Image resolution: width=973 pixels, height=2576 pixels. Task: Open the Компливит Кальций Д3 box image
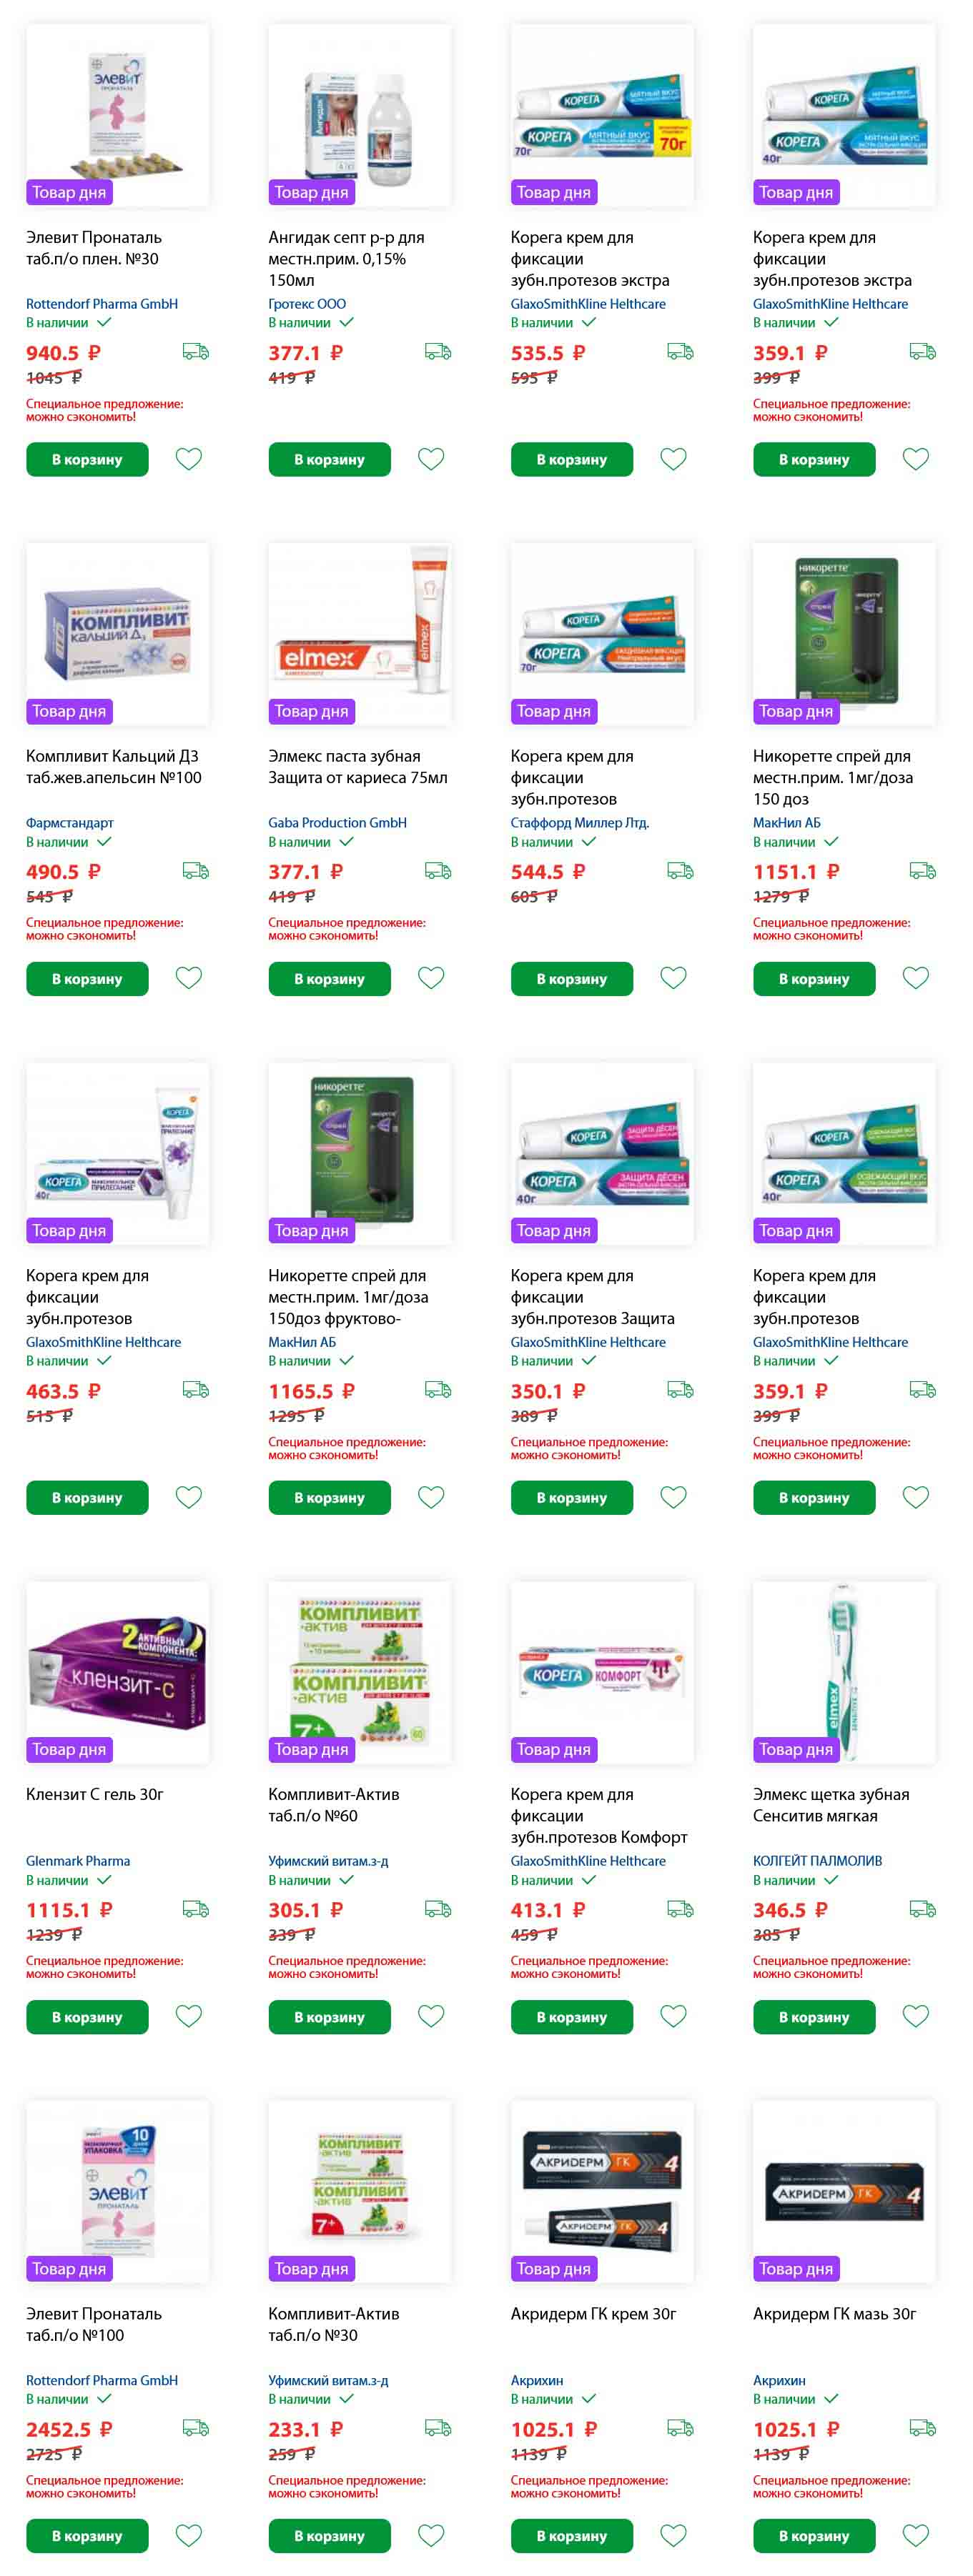click(x=118, y=634)
